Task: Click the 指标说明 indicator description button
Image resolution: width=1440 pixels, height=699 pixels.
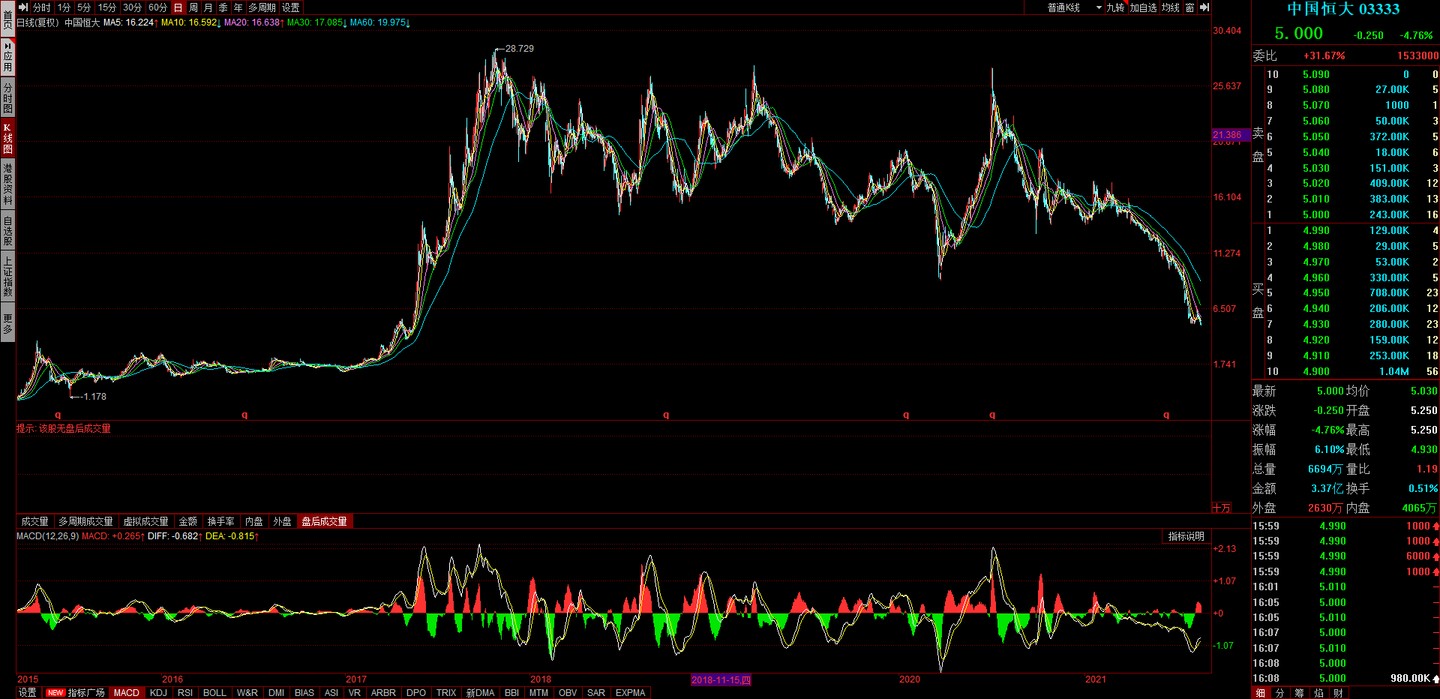Action: (x=1187, y=536)
